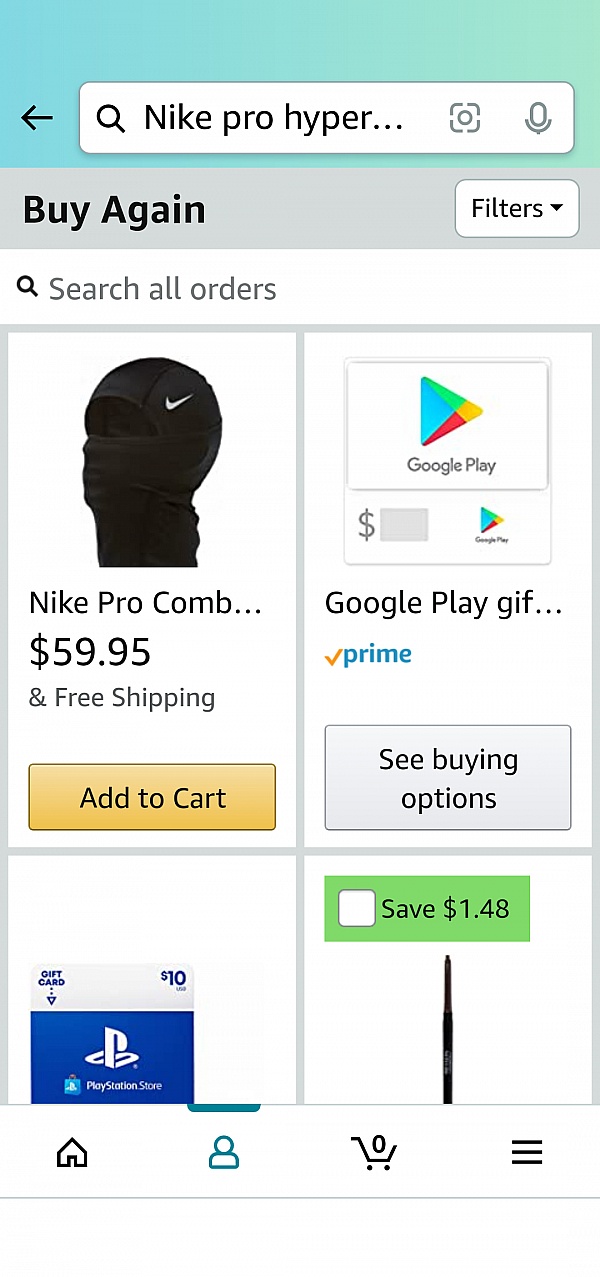This screenshot has height=1277, width=600.
Task: Tap the back arrow icon
Action: tap(37, 118)
